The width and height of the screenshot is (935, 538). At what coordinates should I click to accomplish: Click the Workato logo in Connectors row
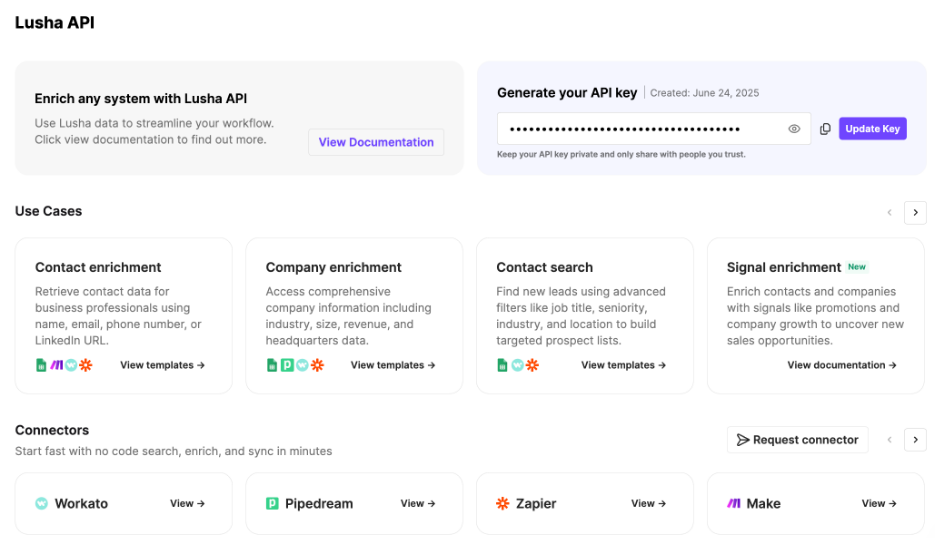41,503
